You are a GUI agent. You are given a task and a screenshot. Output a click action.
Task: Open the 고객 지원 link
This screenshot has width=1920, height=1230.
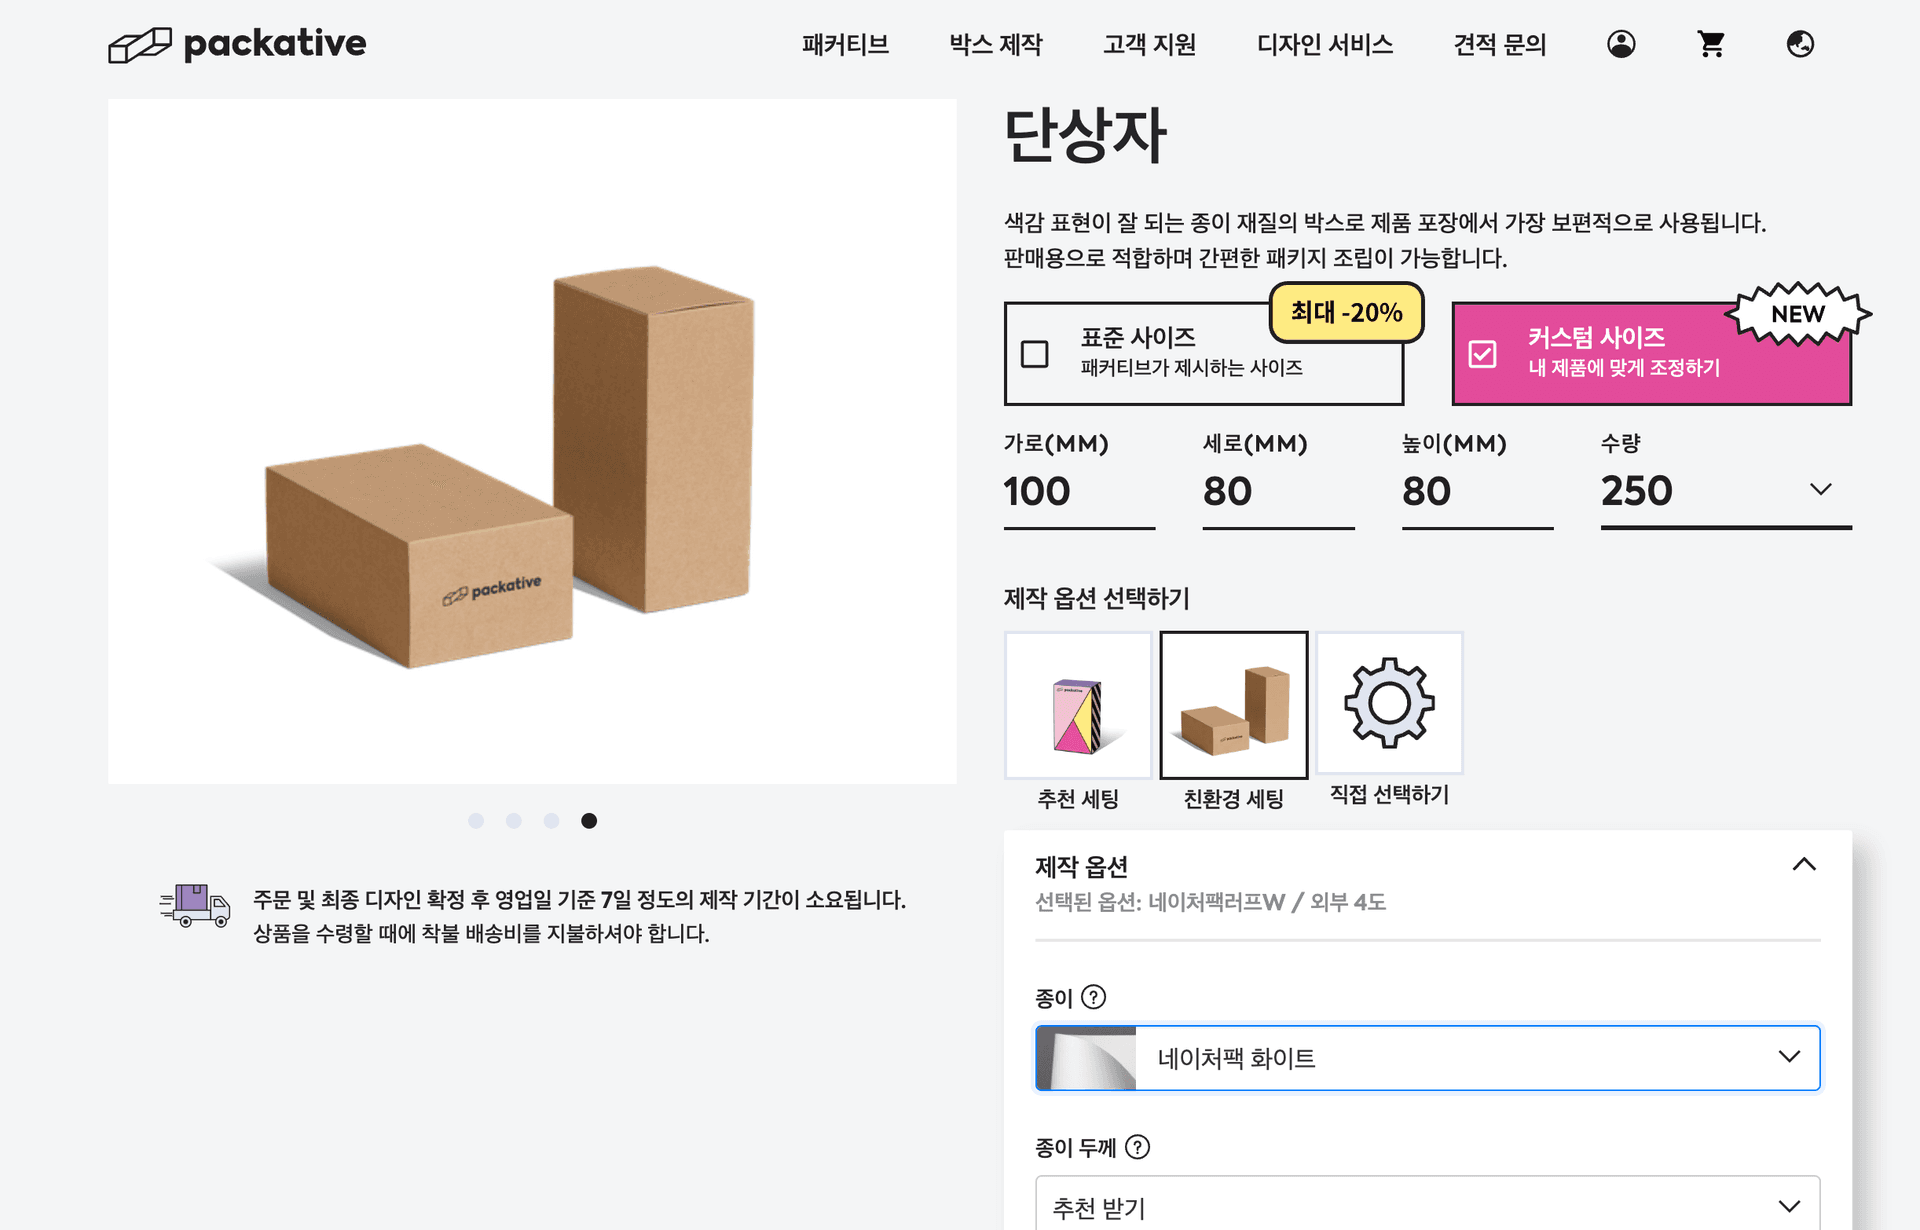pyautogui.click(x=1149, y=44)
